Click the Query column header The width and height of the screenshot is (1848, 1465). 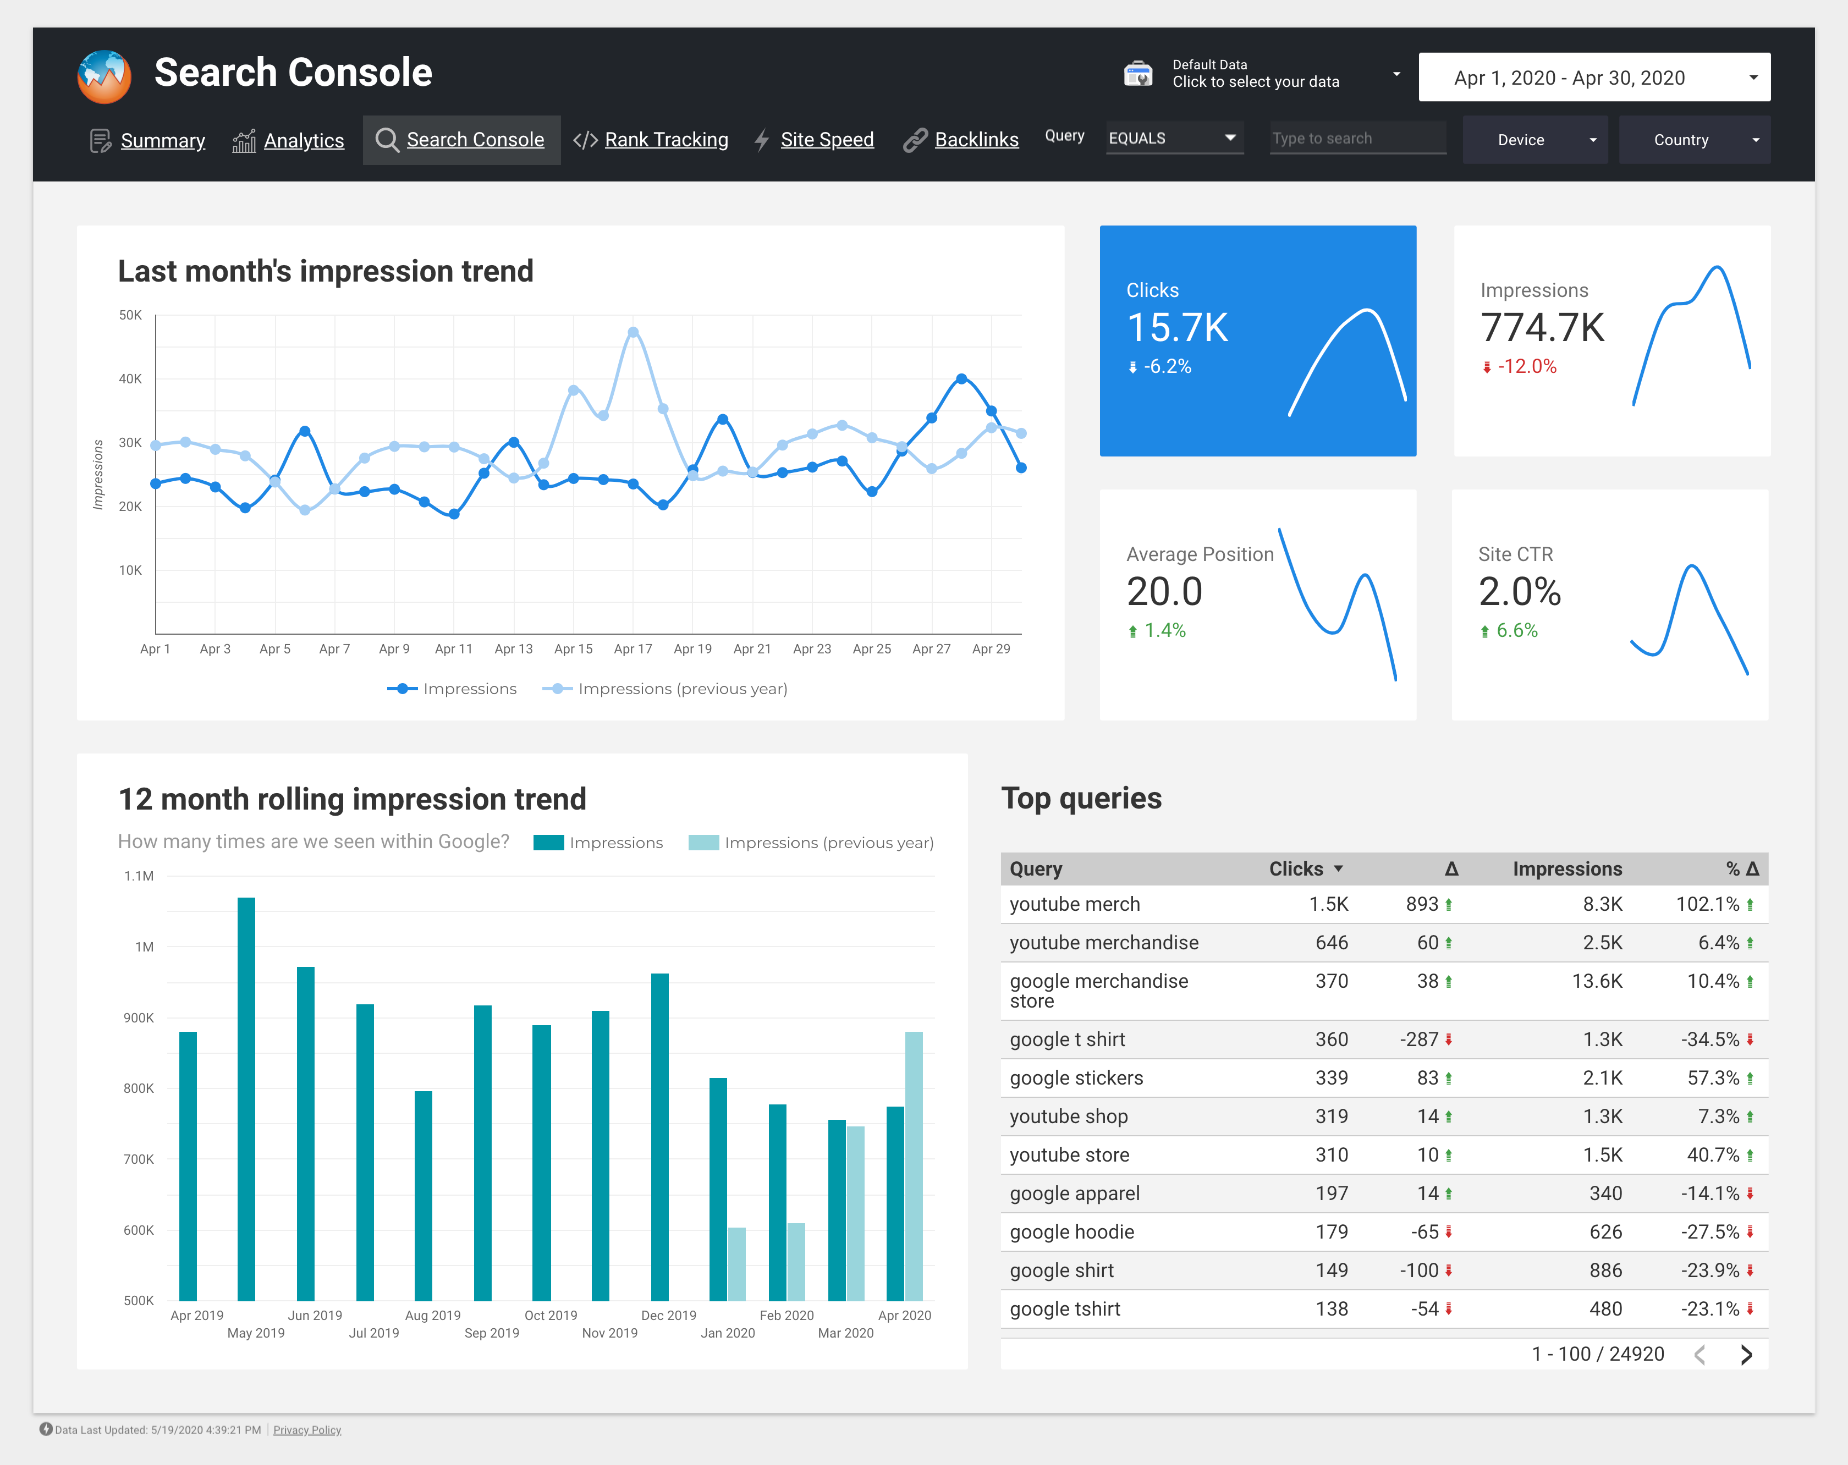(x=1036, y=869)
